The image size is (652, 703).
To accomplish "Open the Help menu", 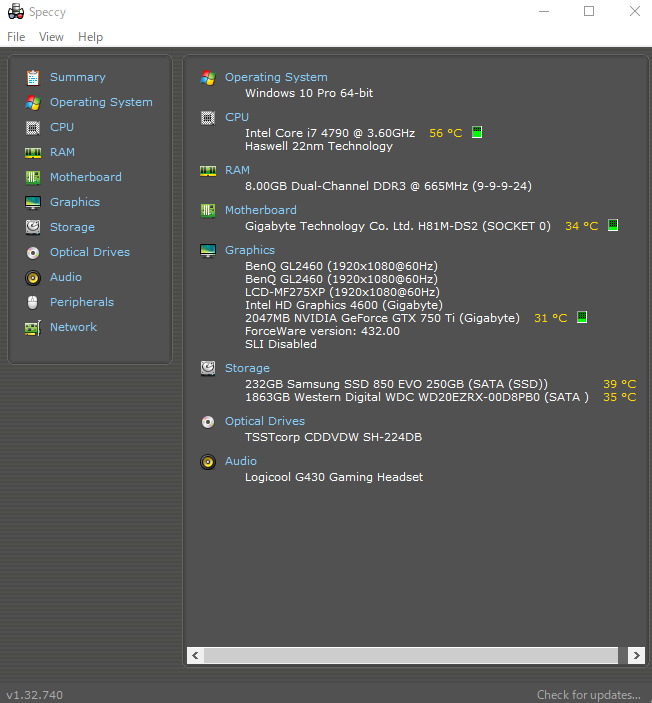I will click(90, 37).
